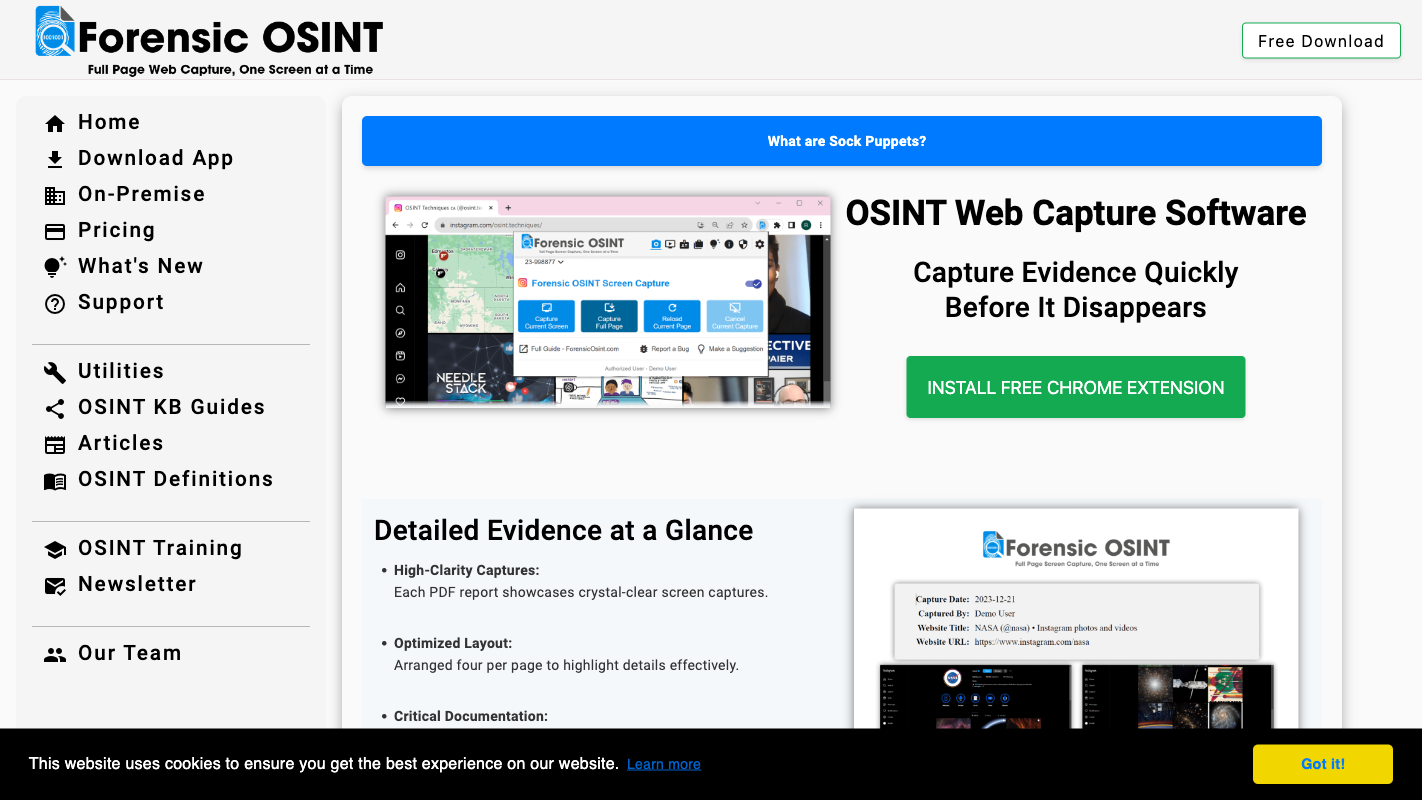Image resolution: width=1422 pixels, height=800 pixels.
Task: Click the wrench icon next to Utilities
Action: (x=55, y=372)
